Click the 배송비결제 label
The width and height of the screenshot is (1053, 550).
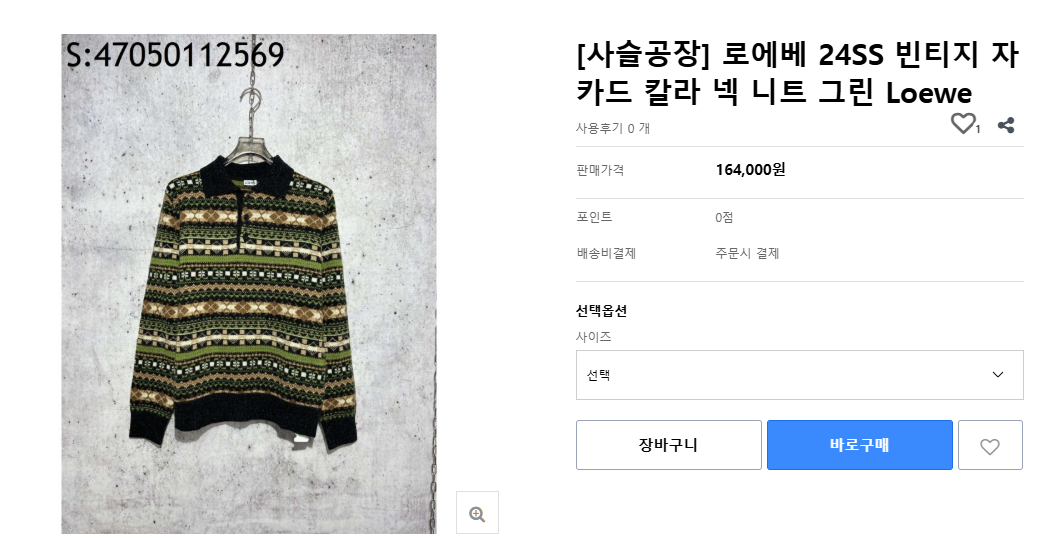[606, 253]
